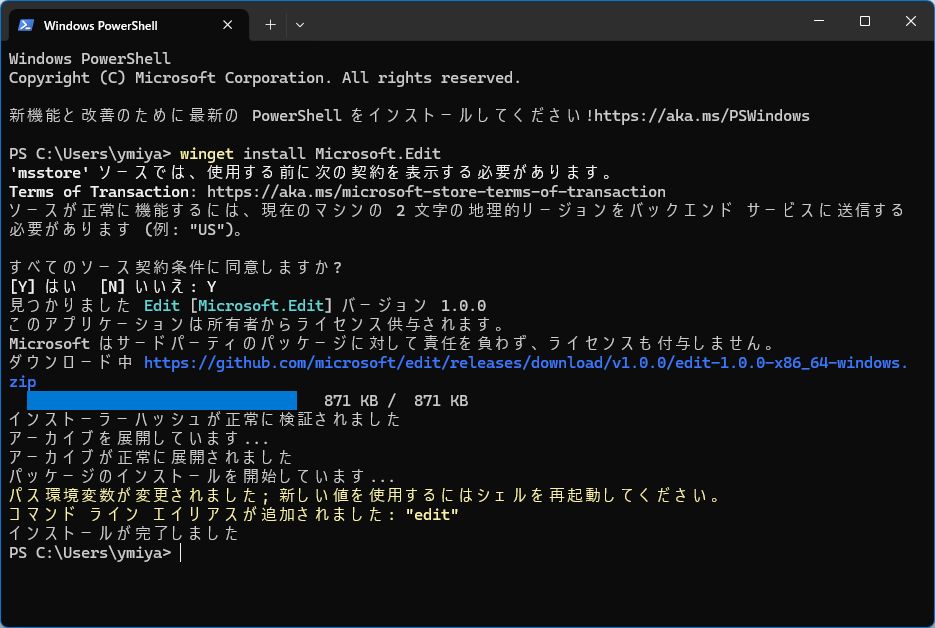
Task: Click the '[Y] はい' option text
Action: pos(43,287)
